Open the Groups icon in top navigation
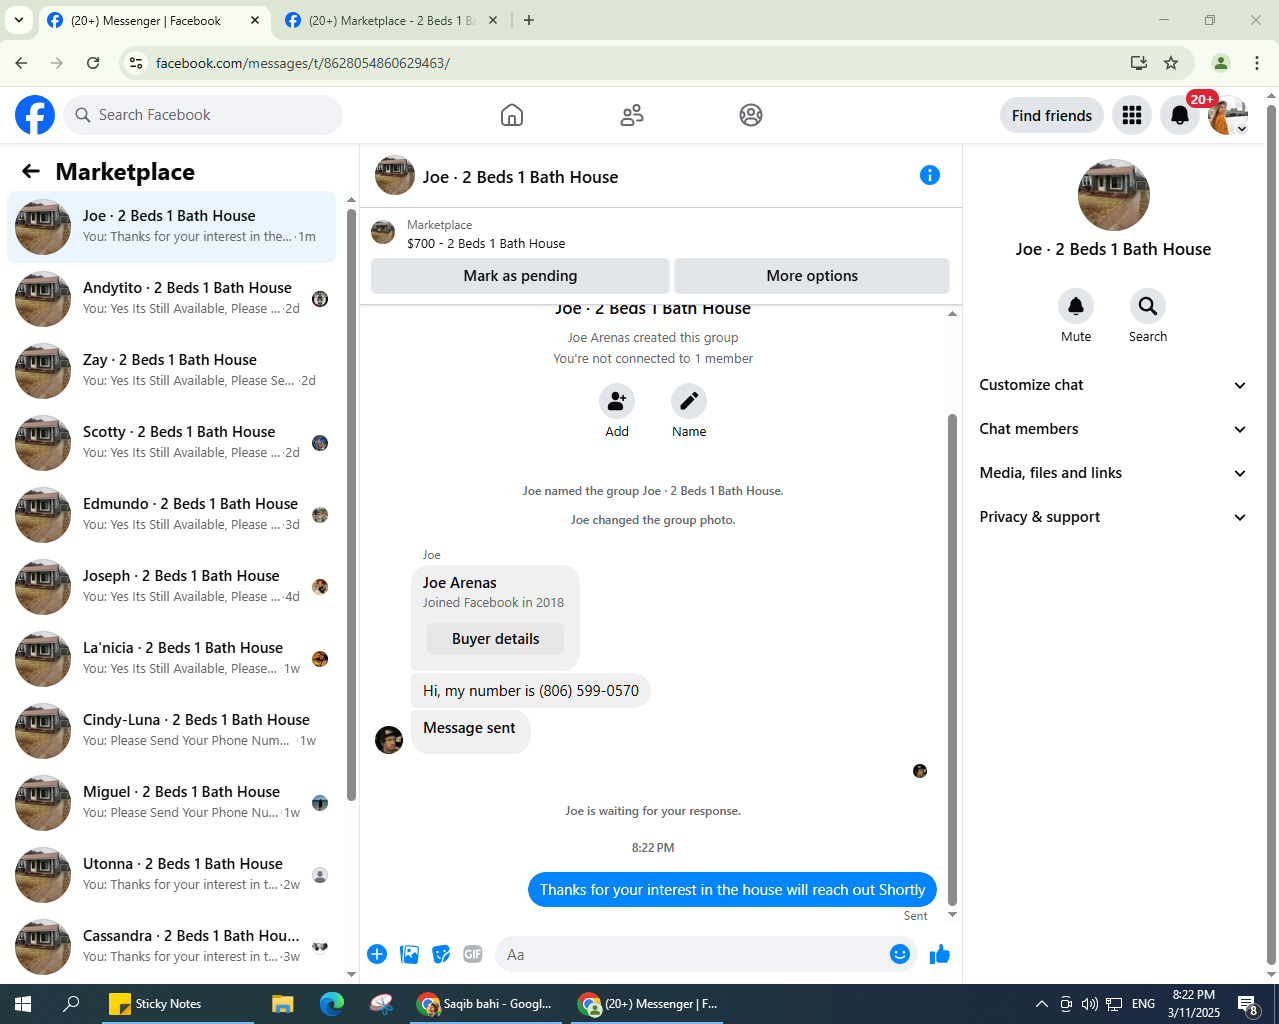This screenshot has height=1024, width=1279. click(x=751, y=115)
